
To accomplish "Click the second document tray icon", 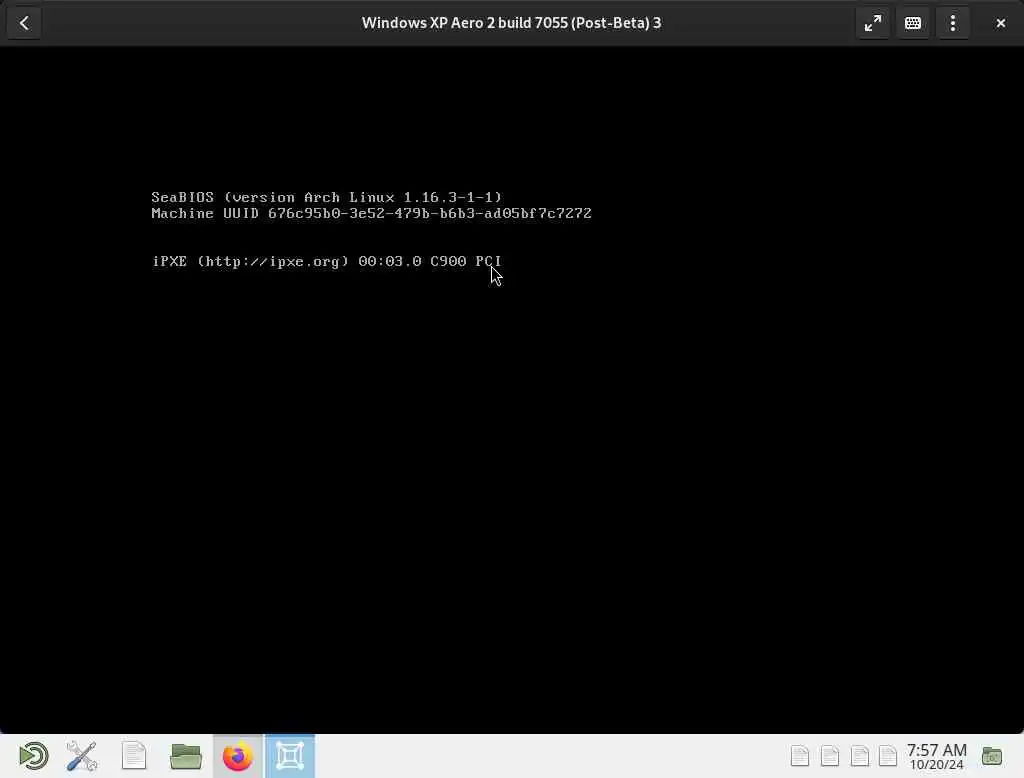I will 830,756.
